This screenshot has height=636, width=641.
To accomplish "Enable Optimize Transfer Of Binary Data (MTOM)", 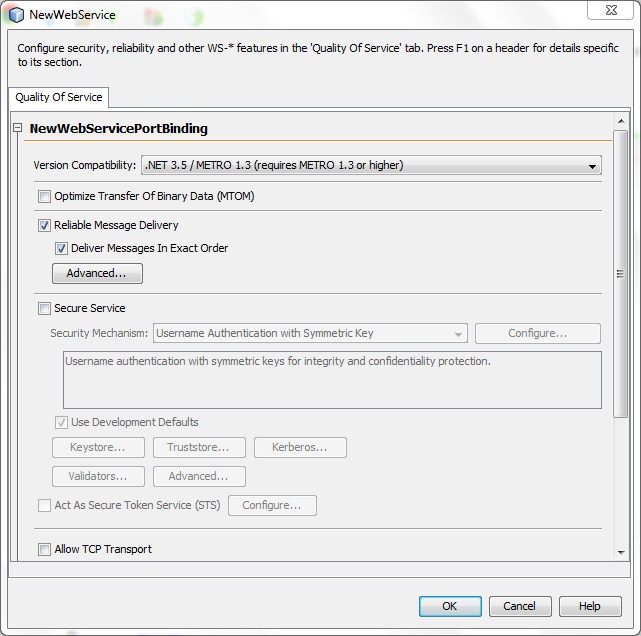I will [44, 197].
